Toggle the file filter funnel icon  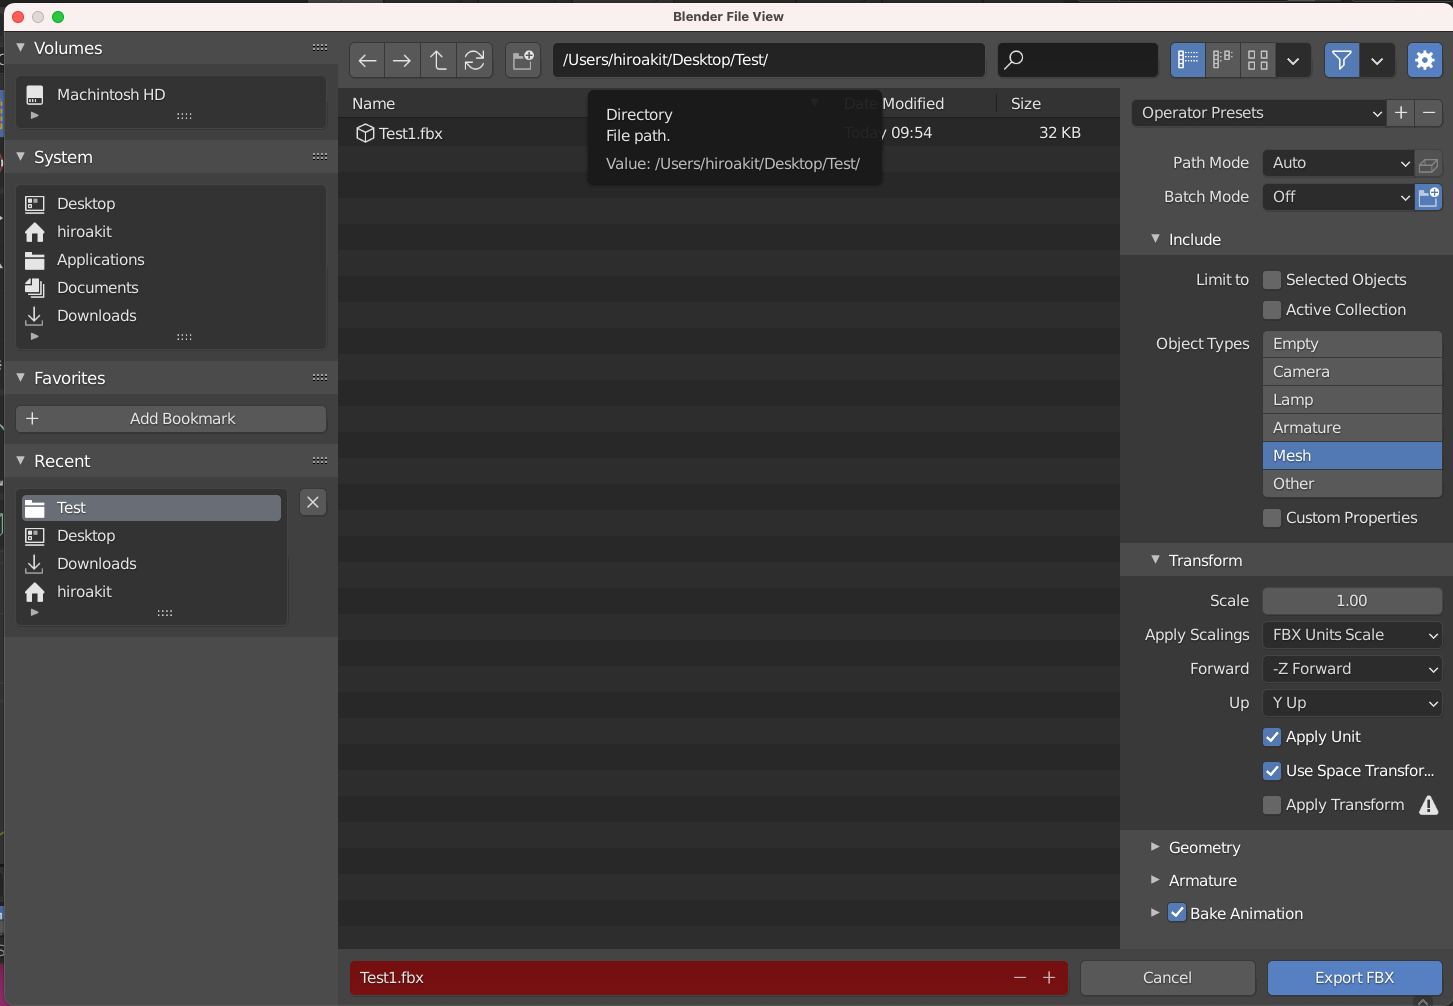[1342, 61]
